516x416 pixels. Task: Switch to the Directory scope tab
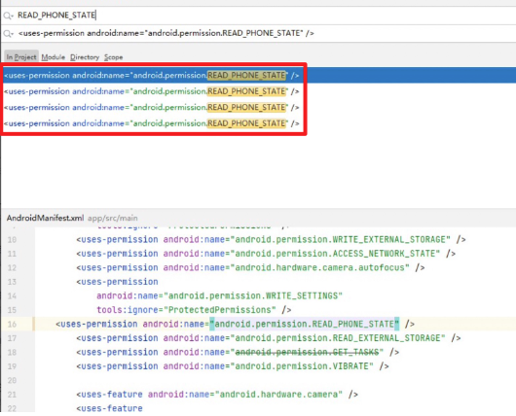[x=84, y=57]
